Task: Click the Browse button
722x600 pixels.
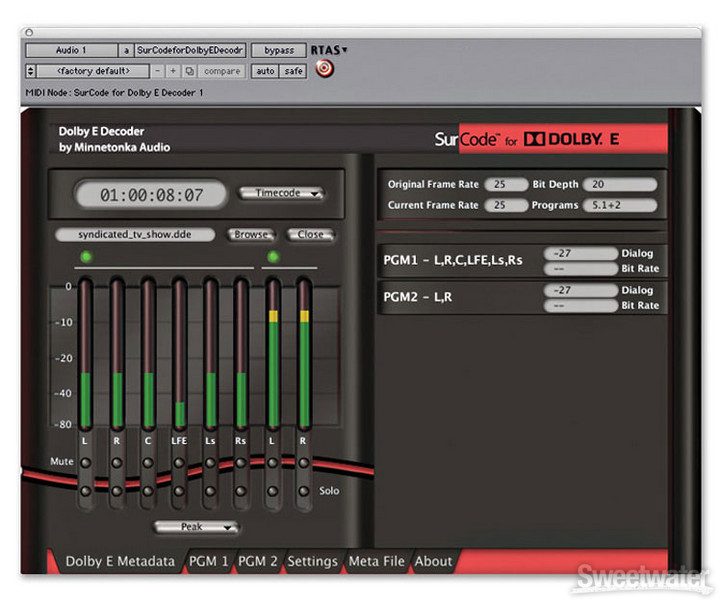Action: pos(252,234)
